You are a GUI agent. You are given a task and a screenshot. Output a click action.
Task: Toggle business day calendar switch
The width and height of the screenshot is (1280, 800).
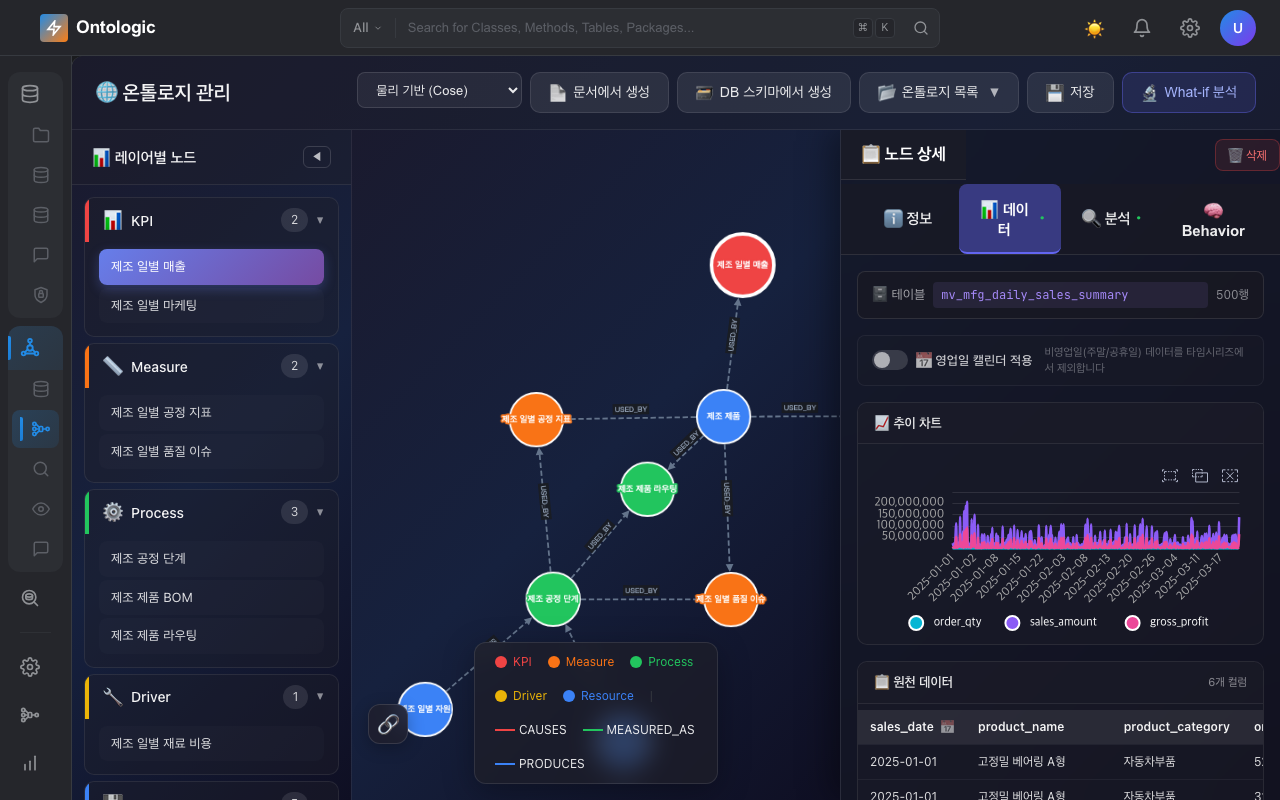tap(890, 360)
